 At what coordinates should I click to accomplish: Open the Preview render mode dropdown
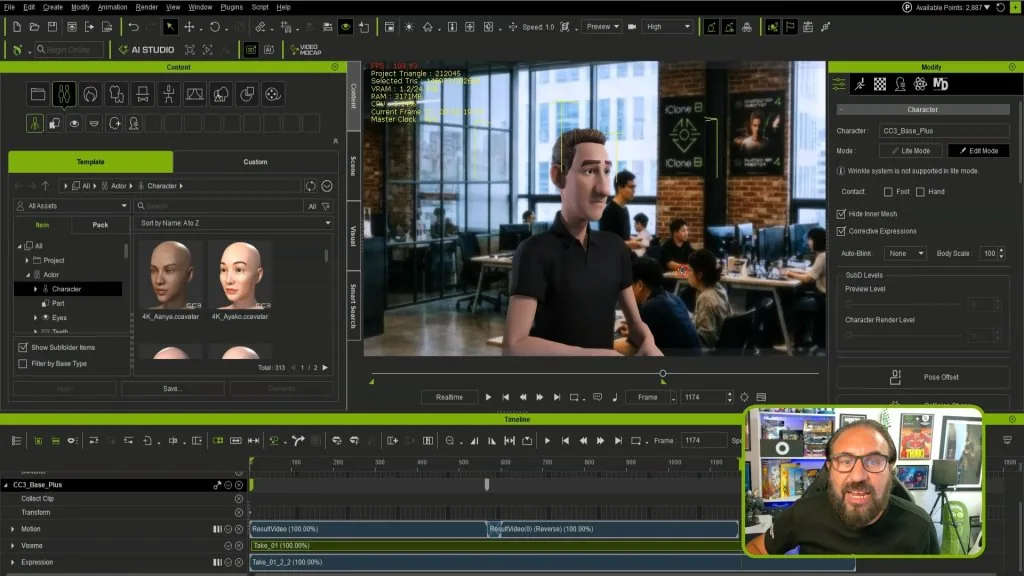(602, 27)
